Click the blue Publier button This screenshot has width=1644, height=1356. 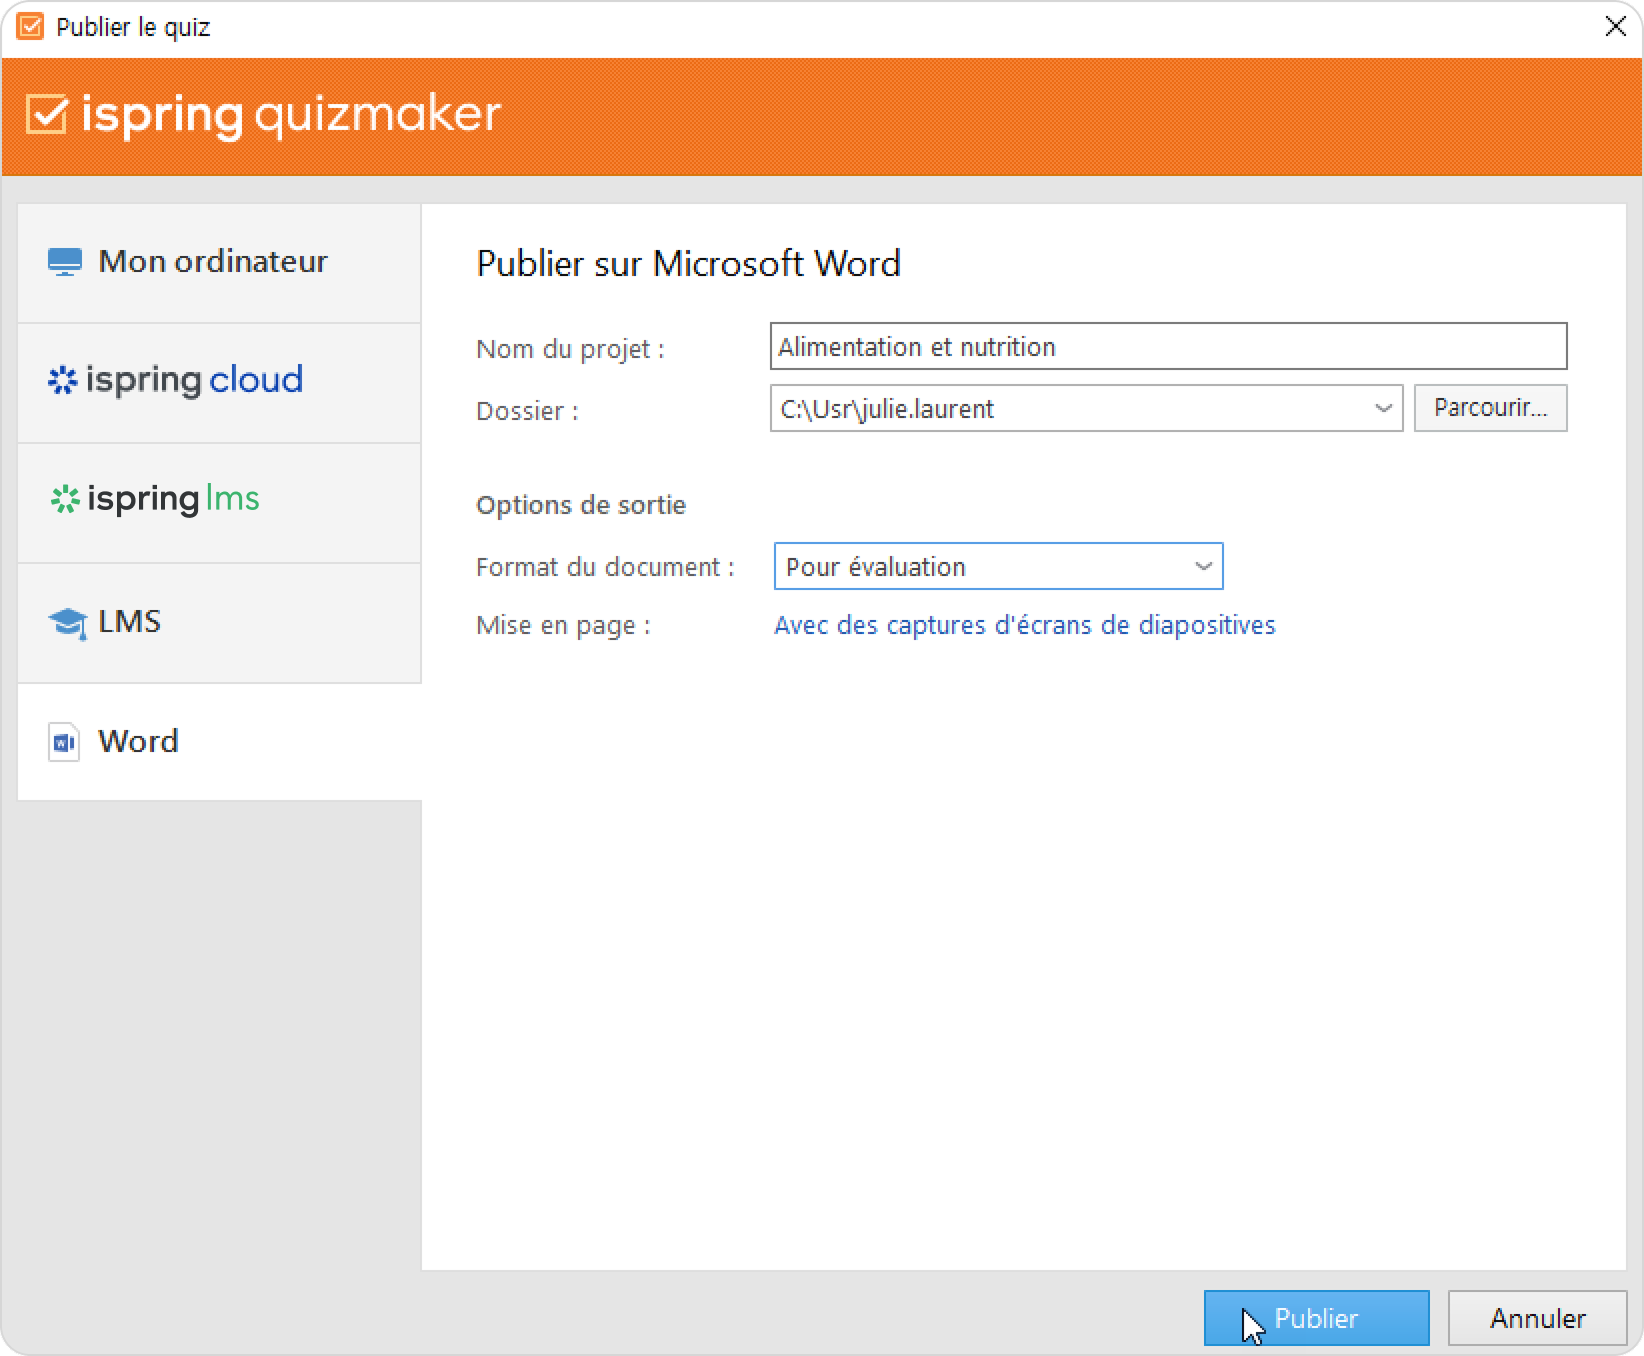1315,1318
